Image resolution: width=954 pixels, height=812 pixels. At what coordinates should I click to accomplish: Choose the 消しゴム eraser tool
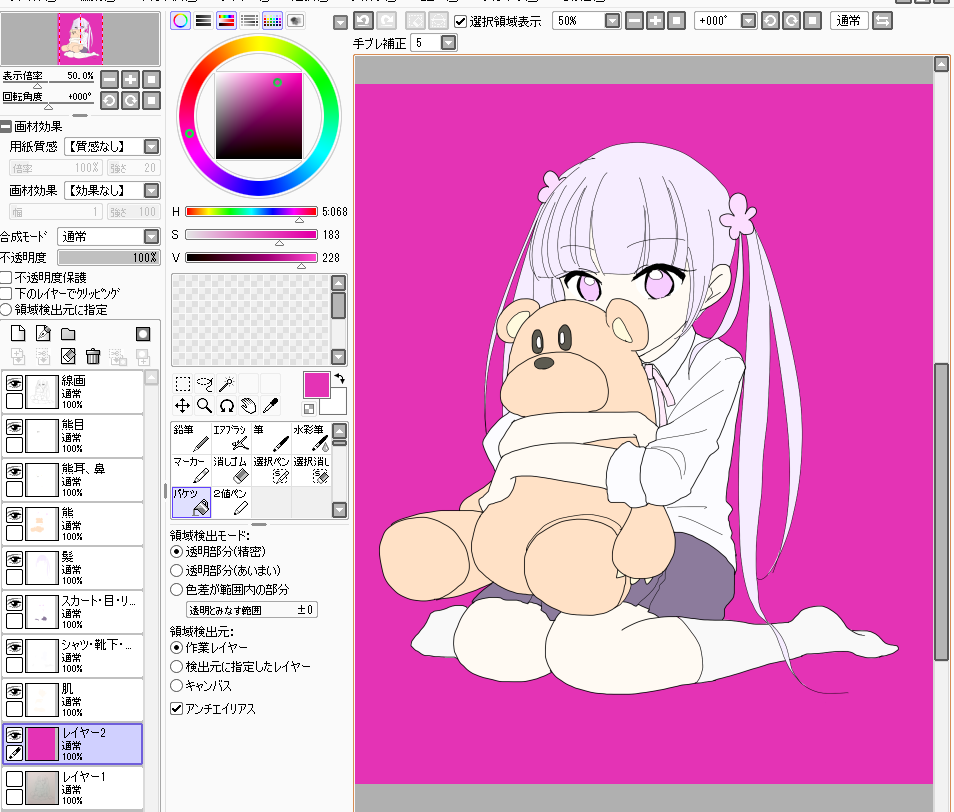click(231, 470)
